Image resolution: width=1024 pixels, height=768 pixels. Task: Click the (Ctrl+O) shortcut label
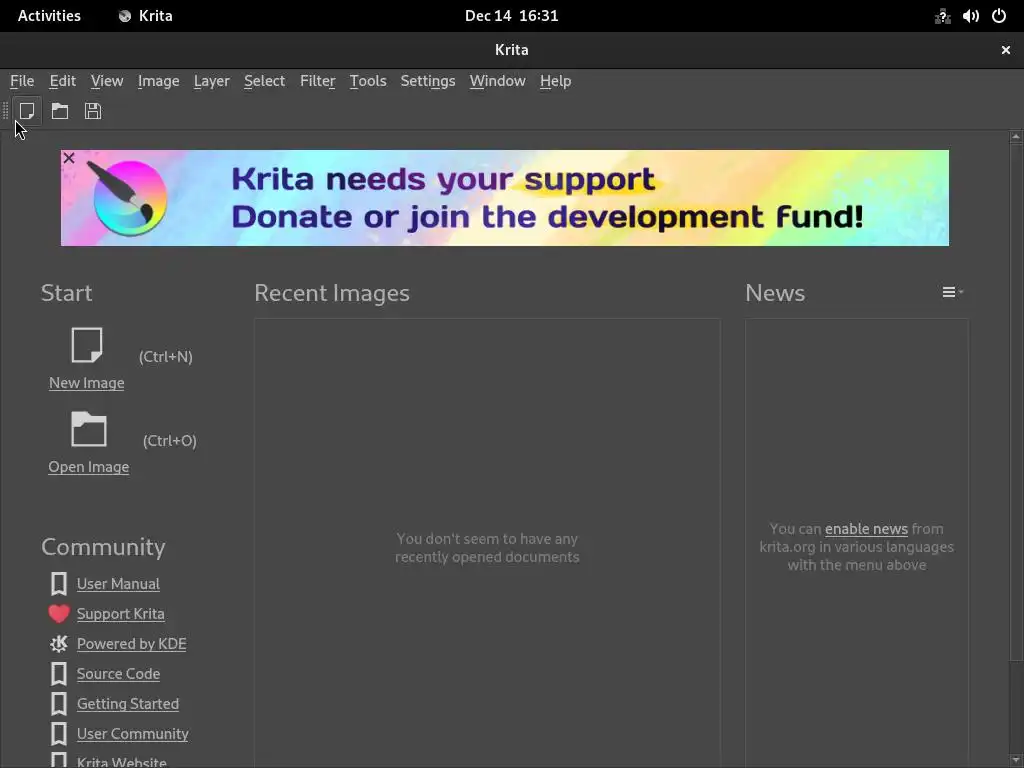point(170,441)
